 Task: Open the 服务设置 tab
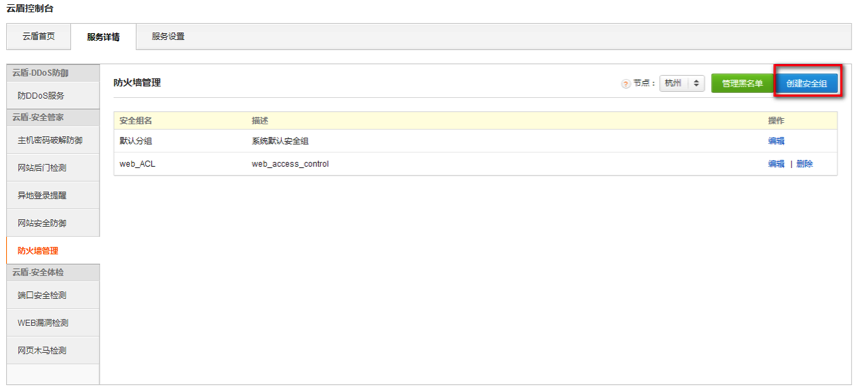point(168,37)
